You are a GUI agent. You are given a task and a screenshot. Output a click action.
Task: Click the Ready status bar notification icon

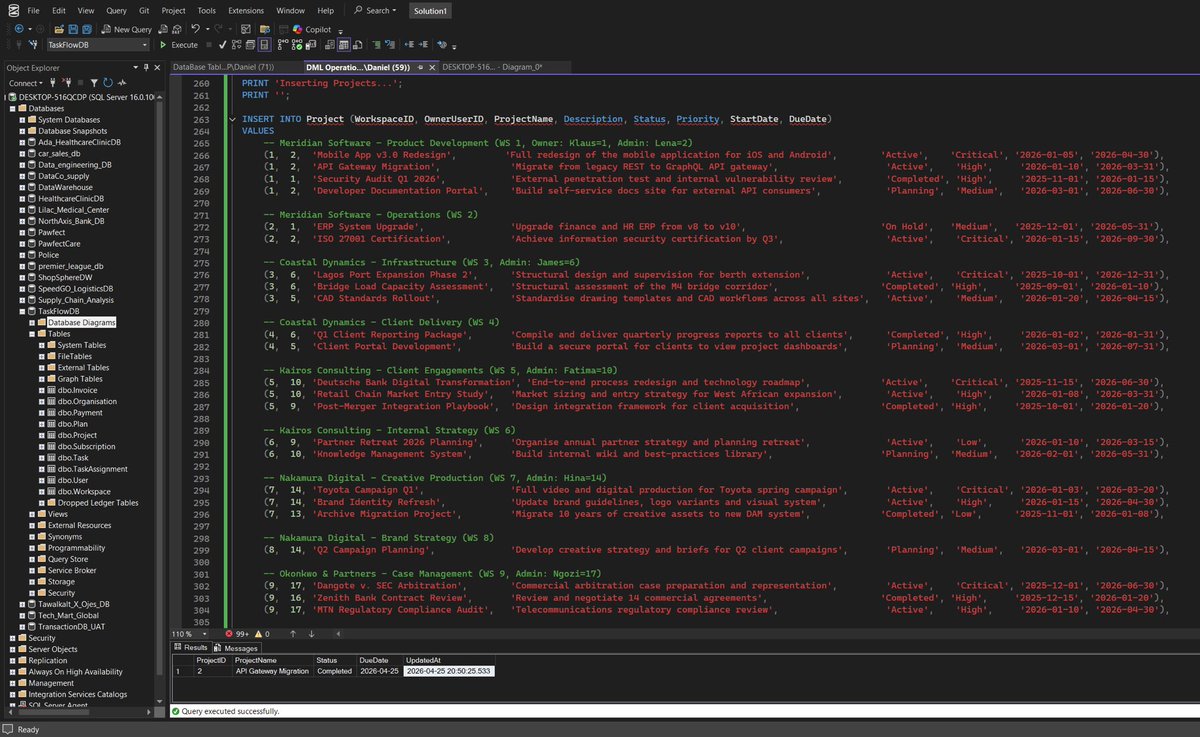point(8,730)
